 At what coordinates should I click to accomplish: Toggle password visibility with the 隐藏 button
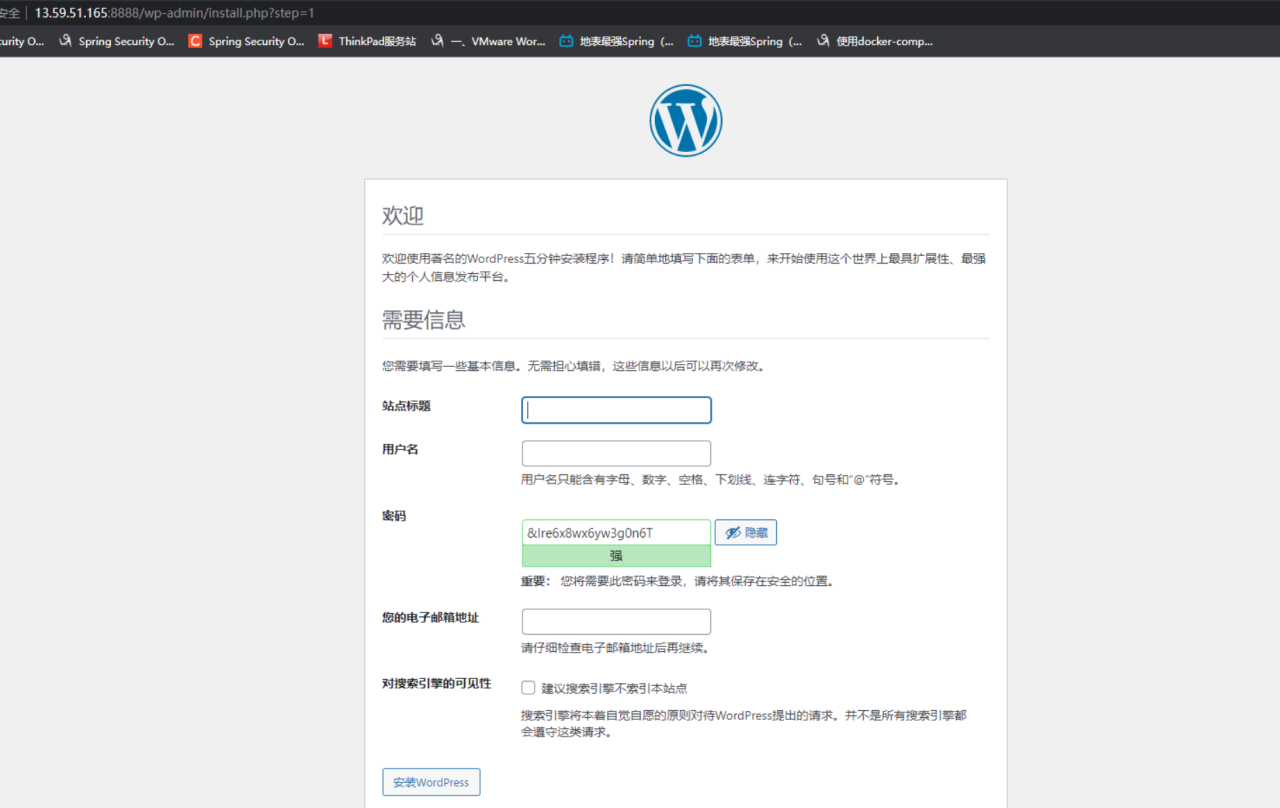click(745, 532)
